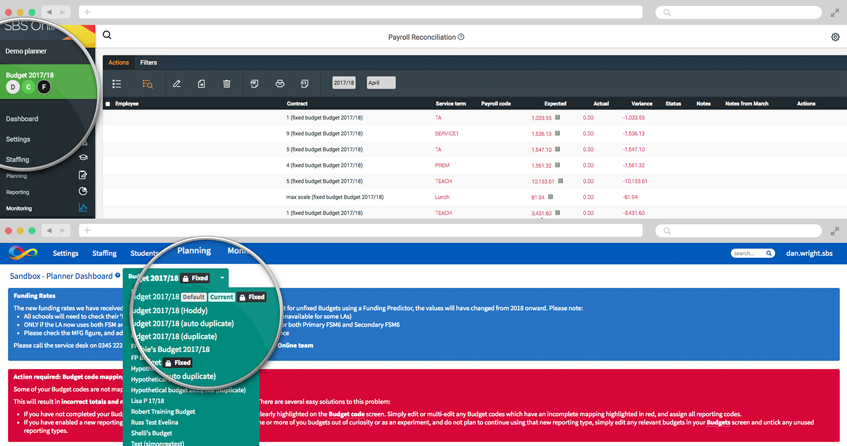Click the Planning sidebar notepad icon
This screenshot has height=446, width=847.
[83, 175]
